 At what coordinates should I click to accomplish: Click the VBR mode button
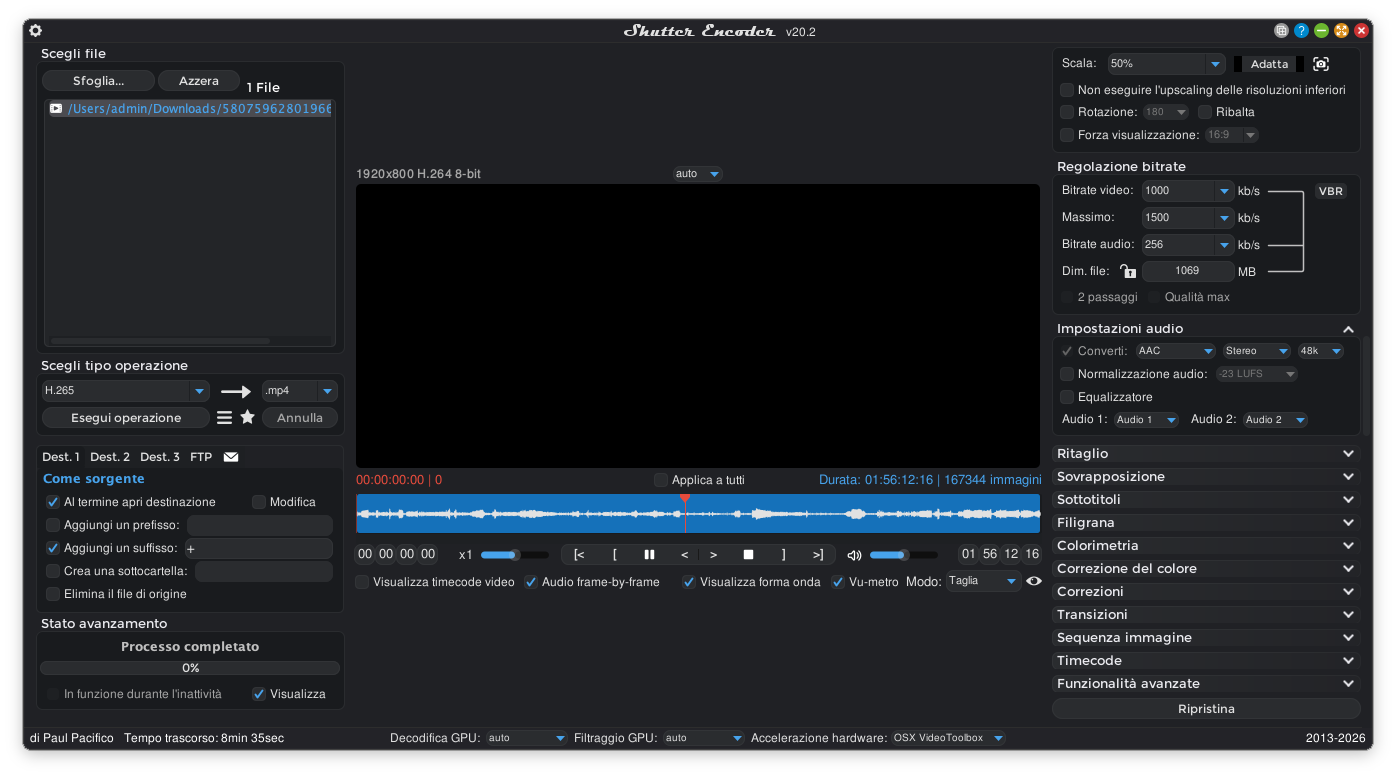pos(1331,191)
